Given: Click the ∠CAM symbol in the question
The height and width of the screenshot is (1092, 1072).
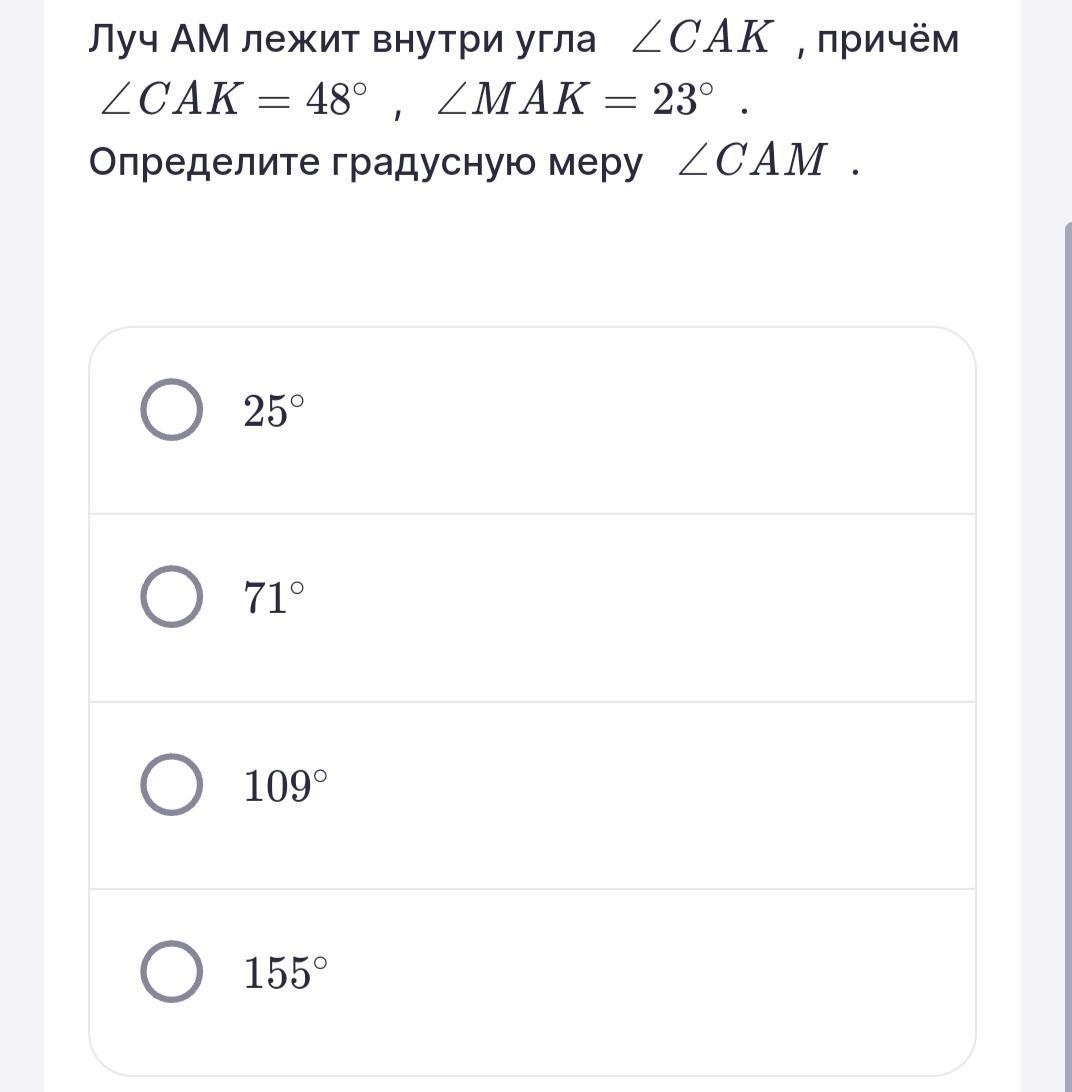Looking at the screenshot, I should pos(752,160).
